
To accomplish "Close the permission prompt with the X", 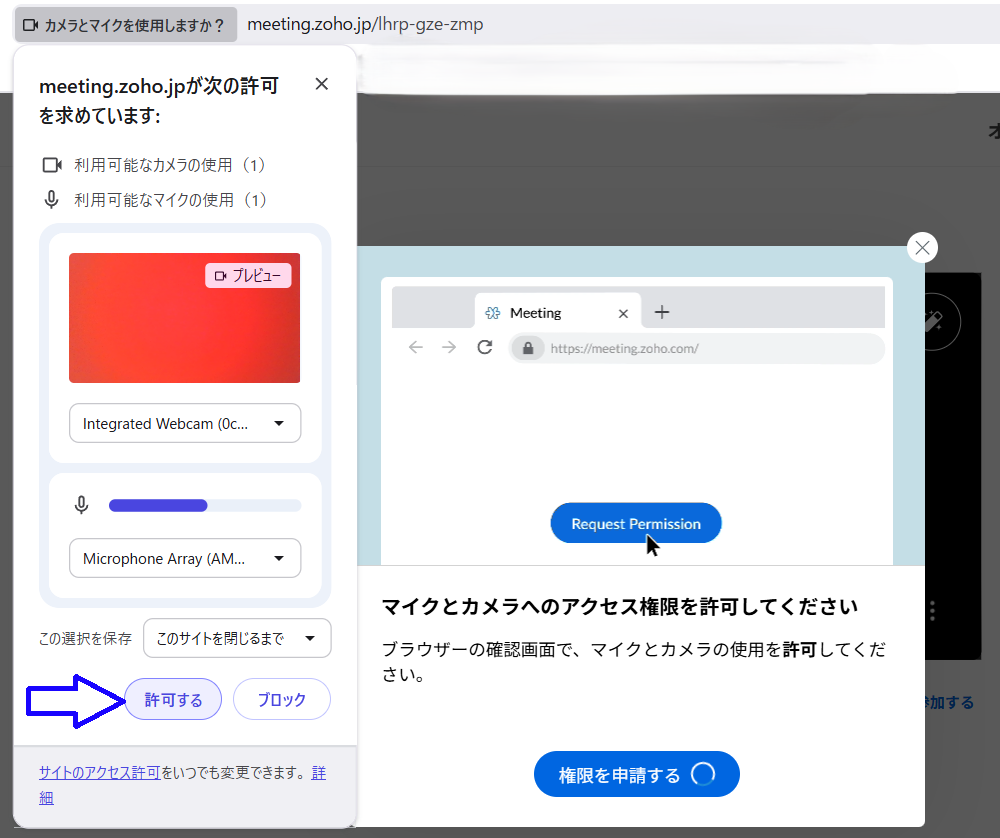I will [x=321, y=85].
